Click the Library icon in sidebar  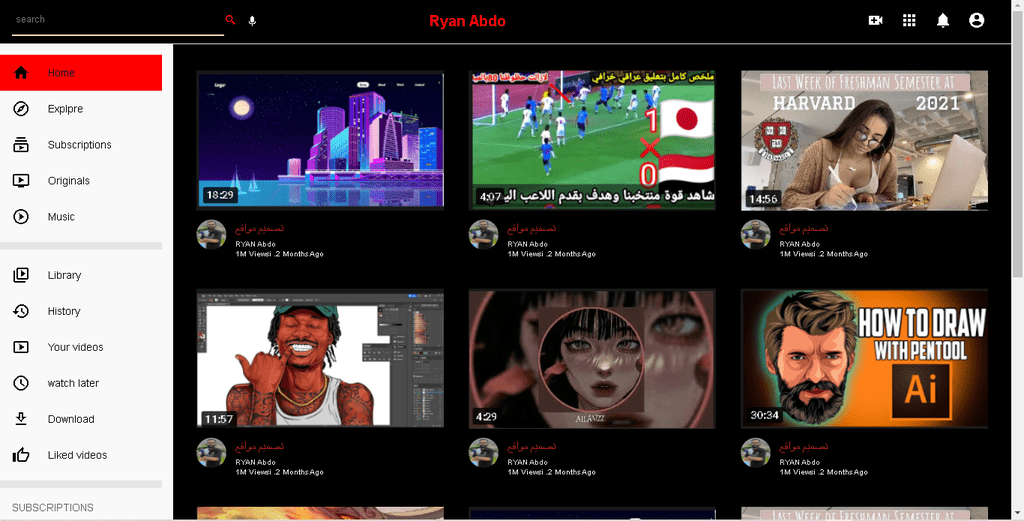coord(21,275)
